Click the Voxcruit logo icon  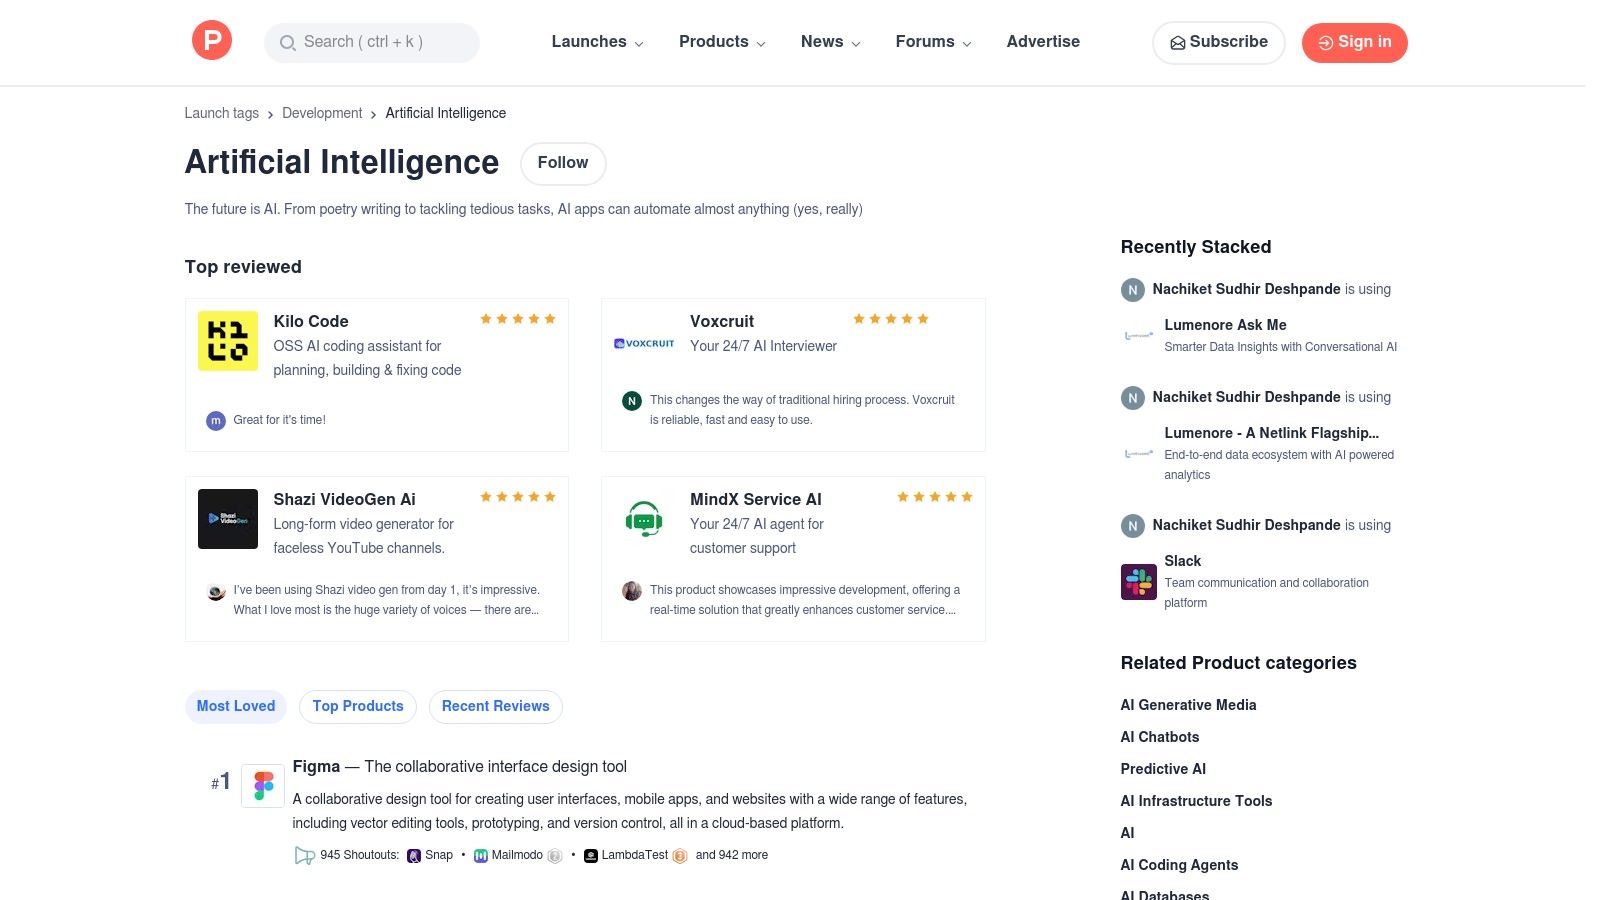644,343
